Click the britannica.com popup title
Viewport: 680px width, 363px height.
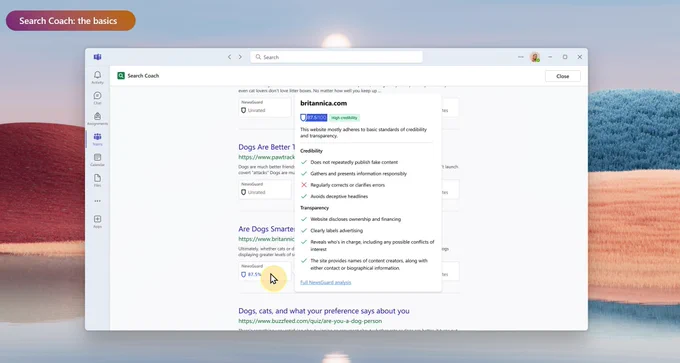pyautogui.click(x=324, y=103)
